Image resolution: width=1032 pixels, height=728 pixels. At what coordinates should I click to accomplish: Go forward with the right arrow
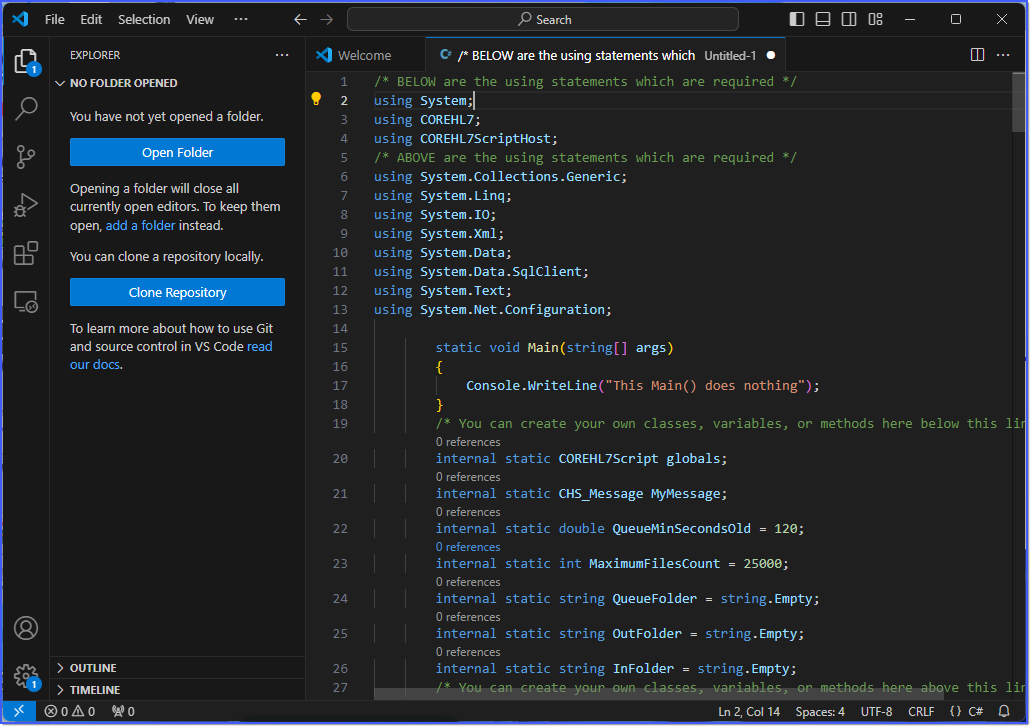[x=326, y=20]
